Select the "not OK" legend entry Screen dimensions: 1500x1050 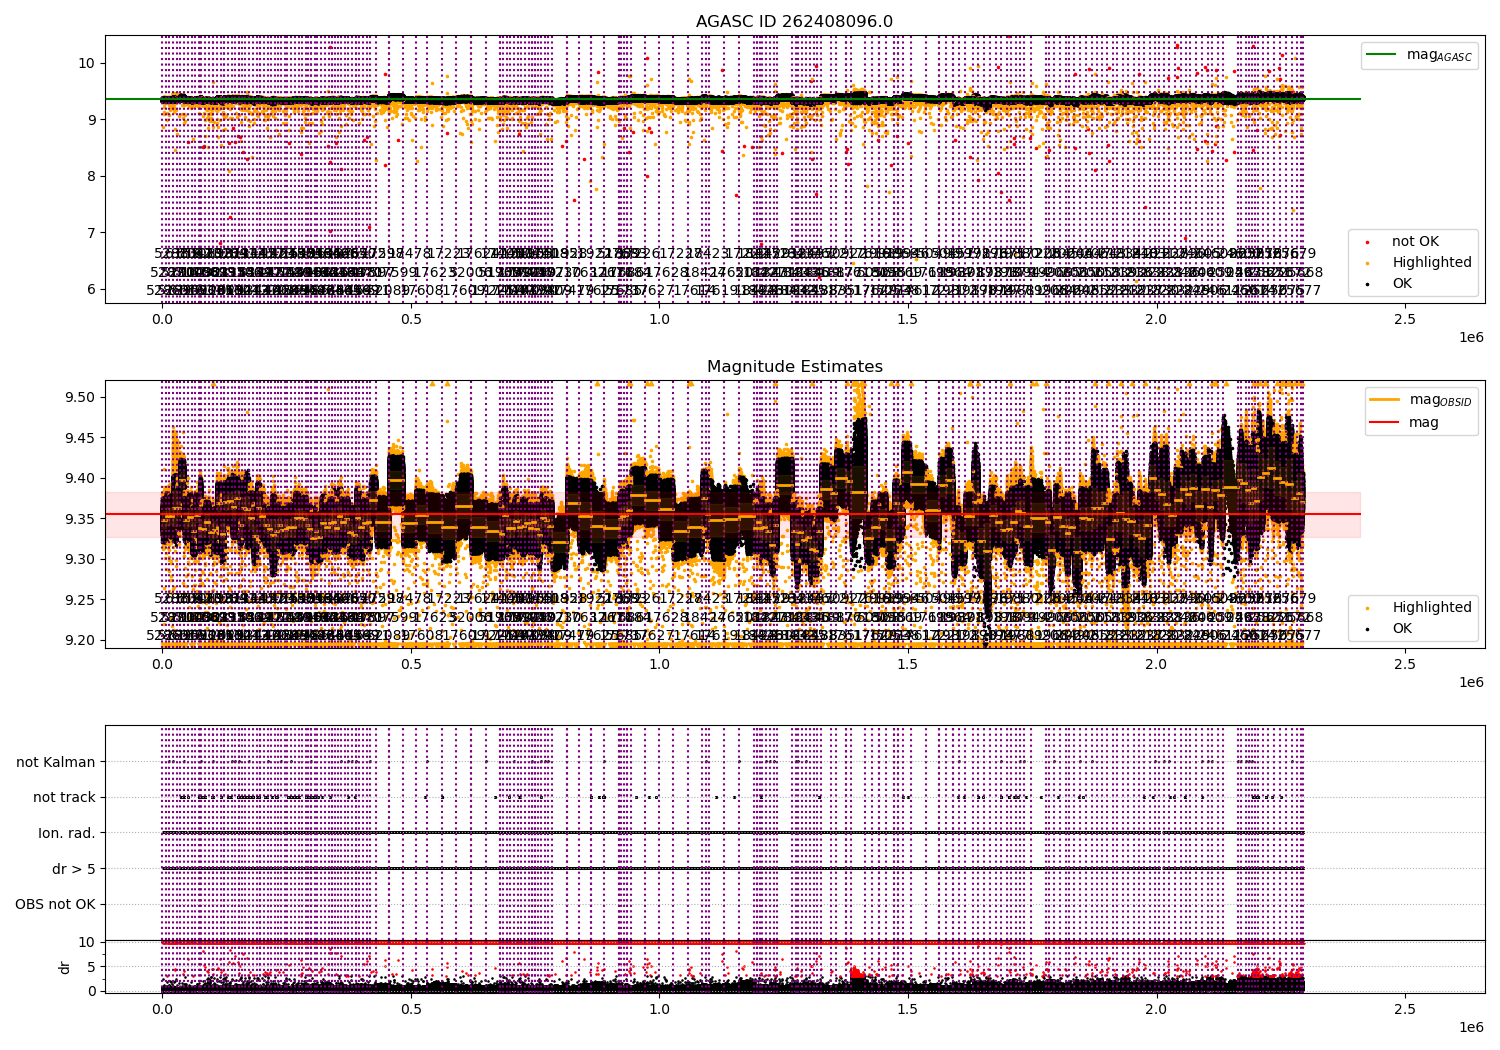[x=1415, y=242]
